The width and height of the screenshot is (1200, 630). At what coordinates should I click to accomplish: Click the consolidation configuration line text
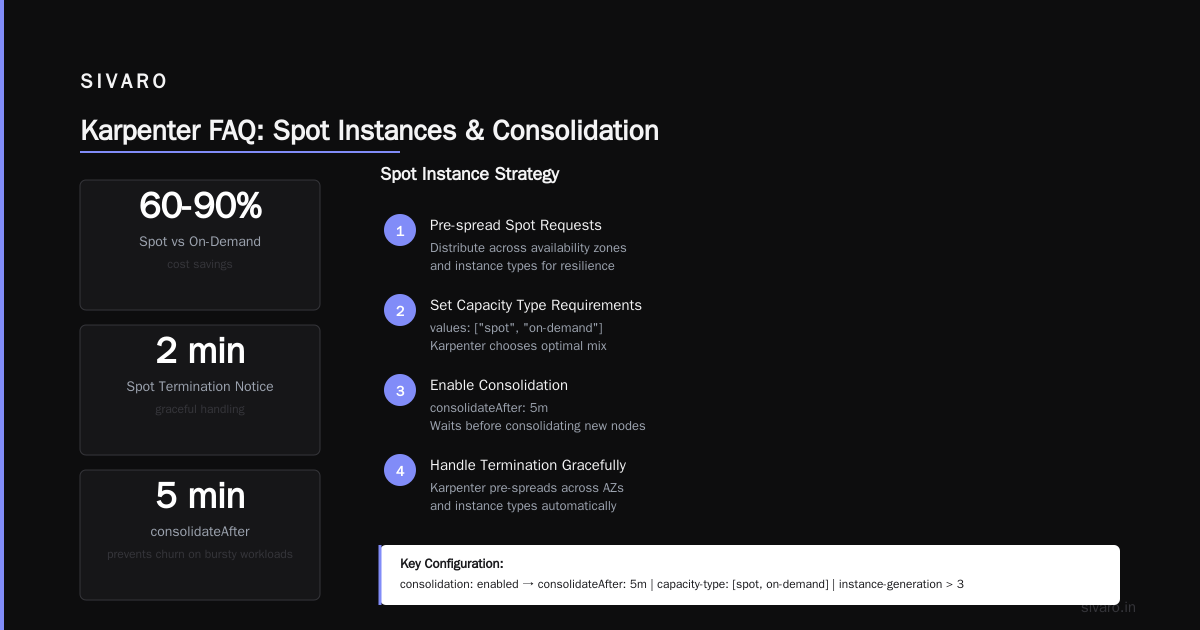point(682,584)
